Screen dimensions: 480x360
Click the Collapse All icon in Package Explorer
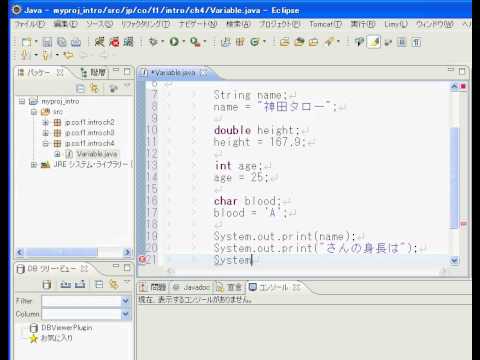[80, 88]
